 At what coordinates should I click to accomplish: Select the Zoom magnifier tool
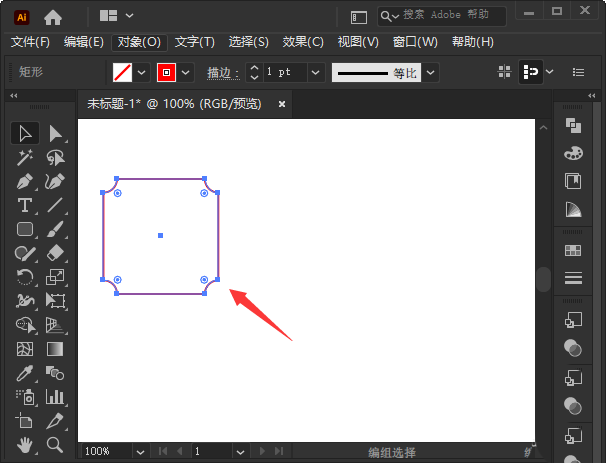pos(56,444)
